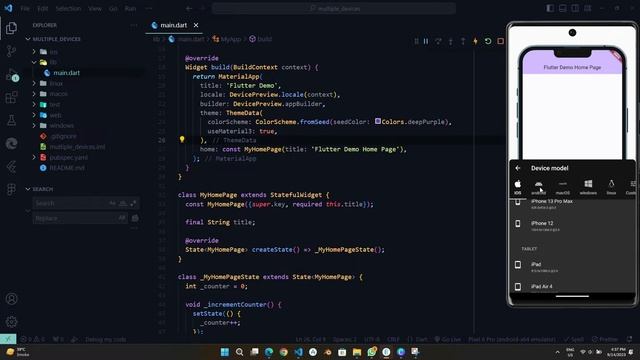Stop debugging with red square icon

coord(500,41)
